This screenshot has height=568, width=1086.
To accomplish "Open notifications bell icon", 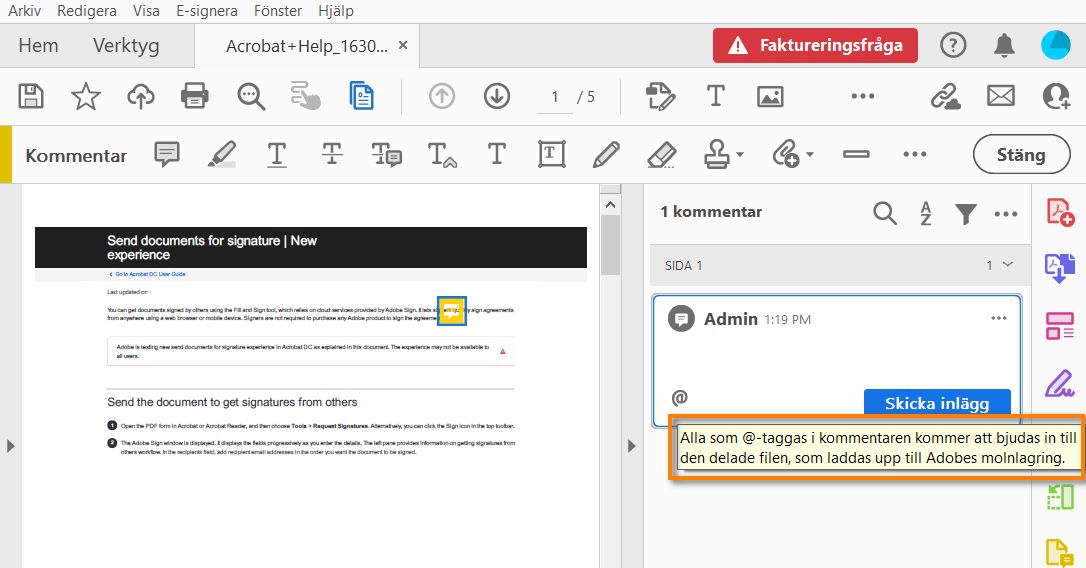I will point(1004,46).
